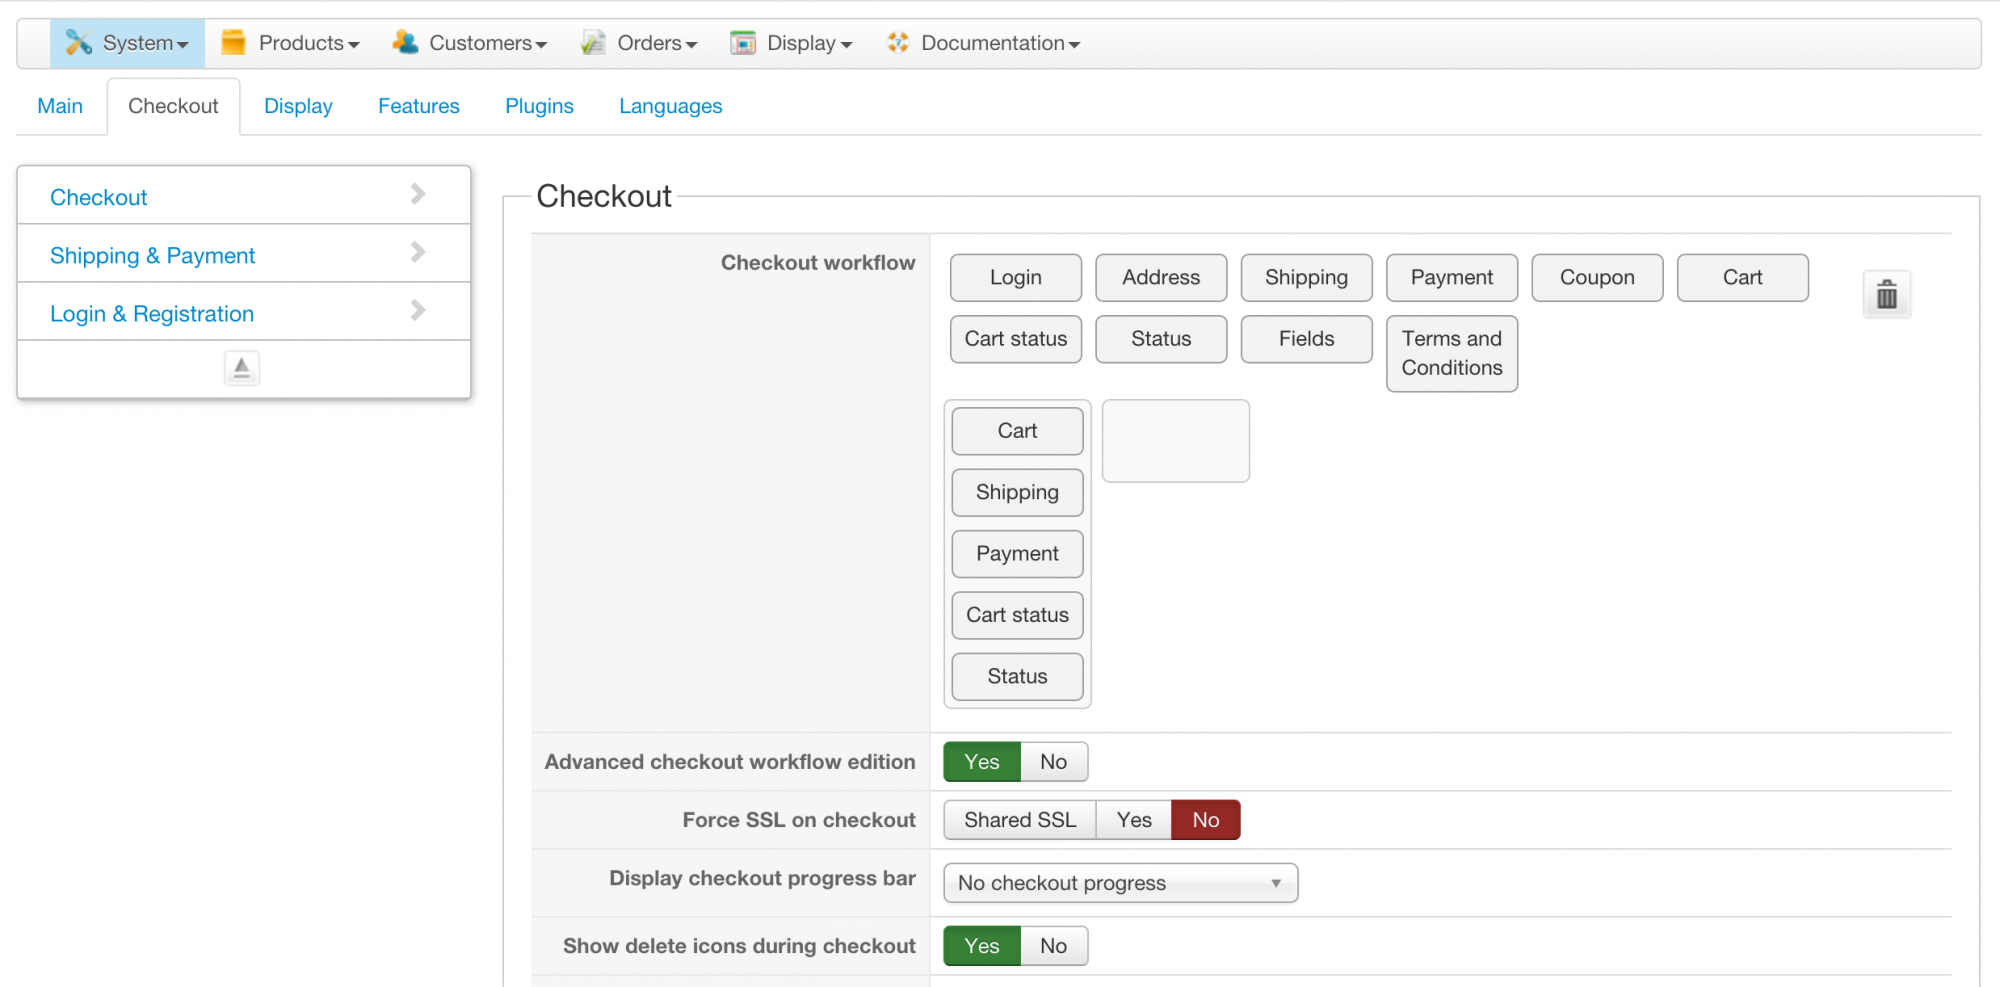Disable Show delete icons during checkout
Viewport: 2000px width, 987px height.
tap(1053, 946)
